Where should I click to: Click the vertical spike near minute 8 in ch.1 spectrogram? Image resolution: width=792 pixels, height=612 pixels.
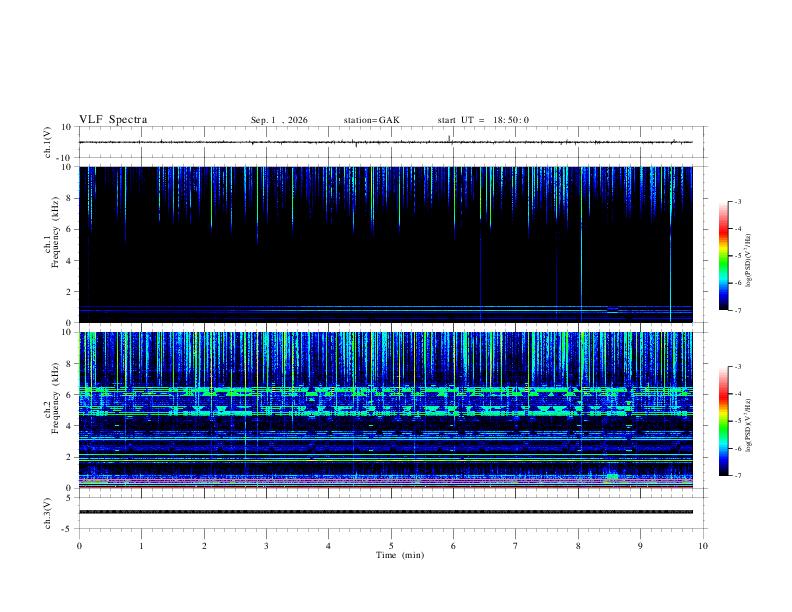tap(581, 244)
